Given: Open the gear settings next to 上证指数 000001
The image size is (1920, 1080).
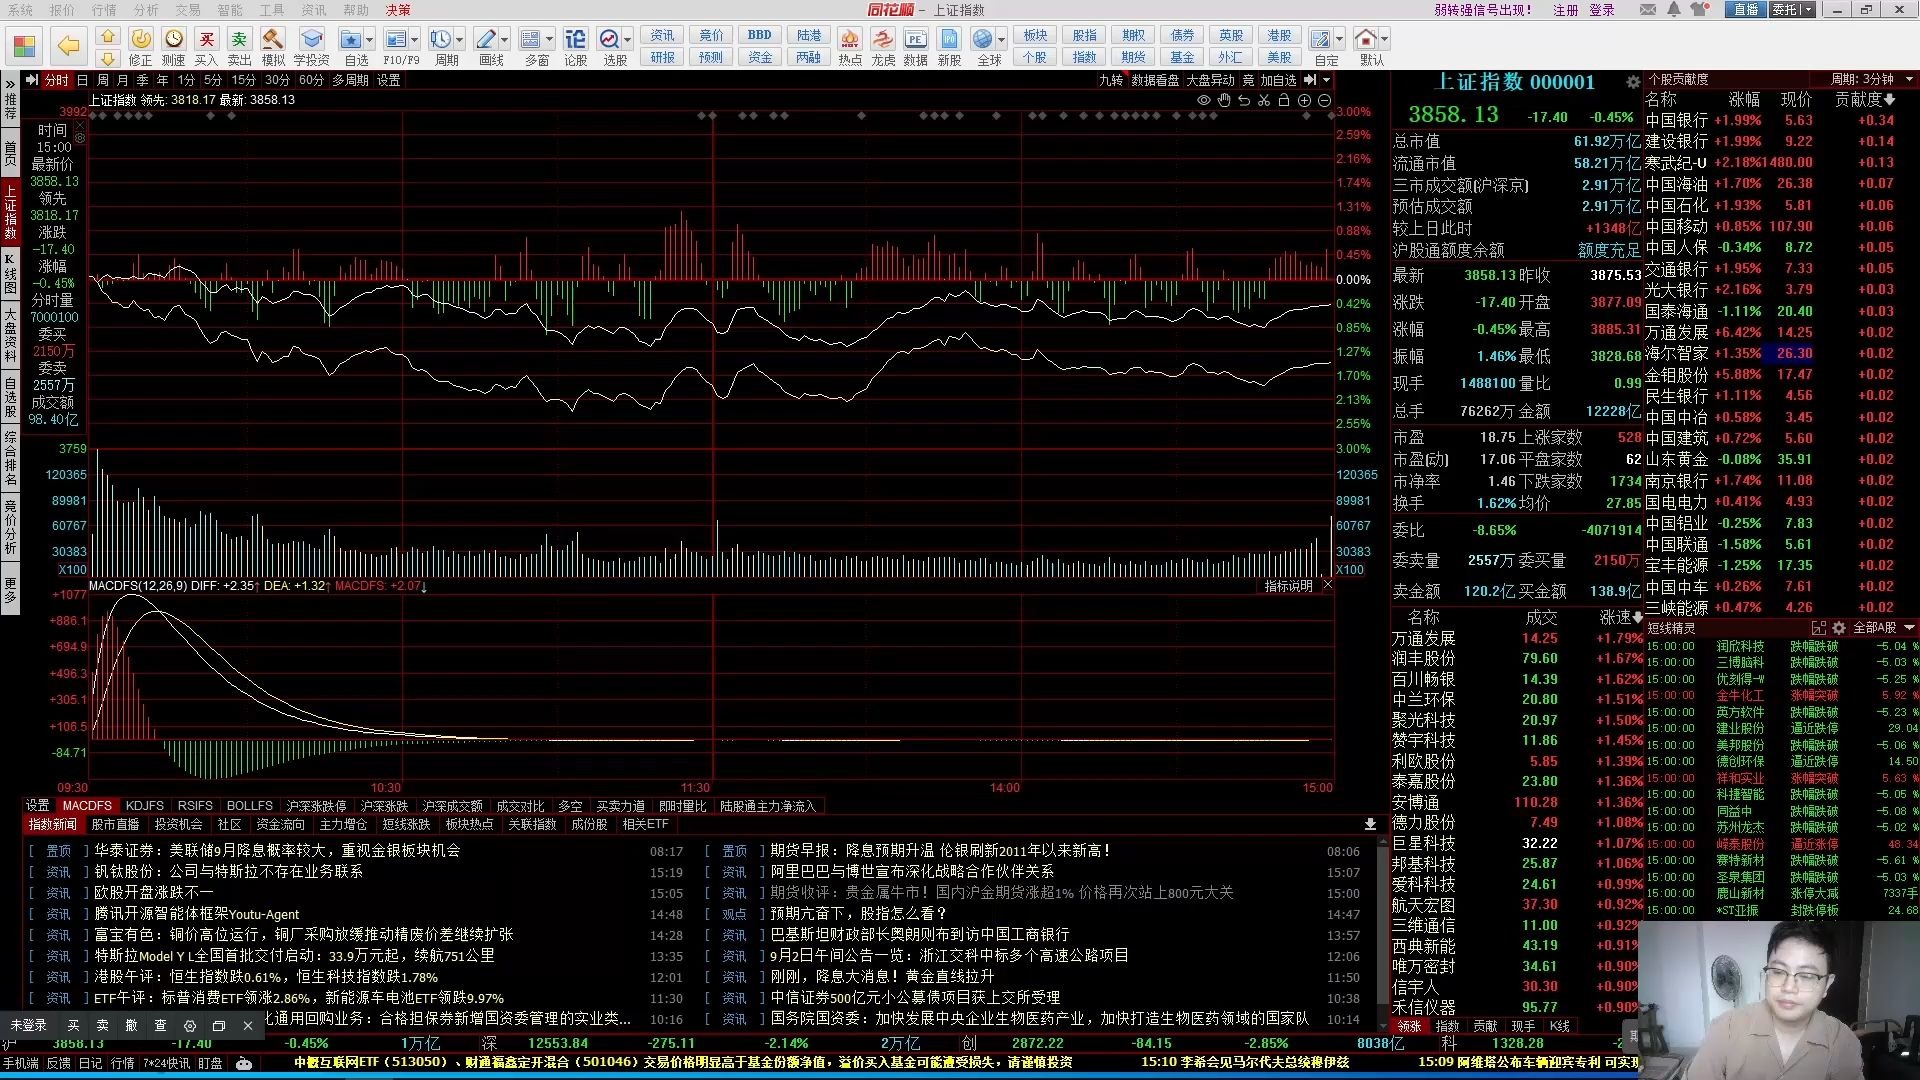Looking at the screenshot, I should (1633, 82).
